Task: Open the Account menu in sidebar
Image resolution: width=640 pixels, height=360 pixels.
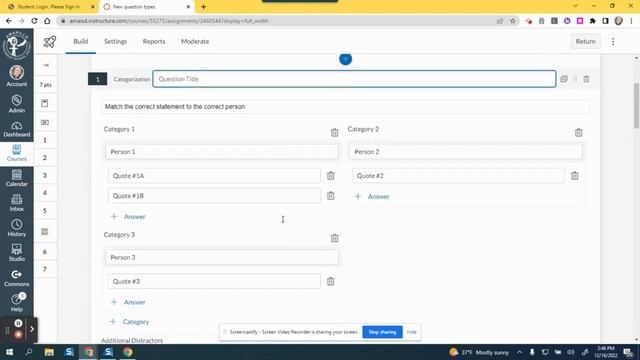Action: pyautogui.click(x=17, y=76)
